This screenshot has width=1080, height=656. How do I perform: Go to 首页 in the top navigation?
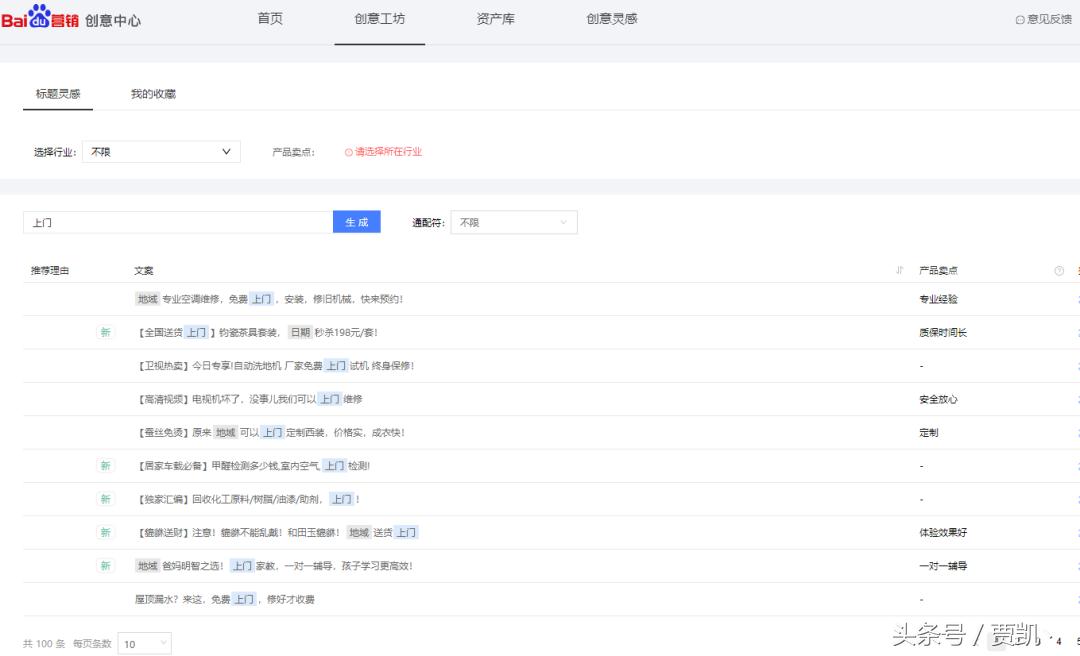tap(269, 17)
